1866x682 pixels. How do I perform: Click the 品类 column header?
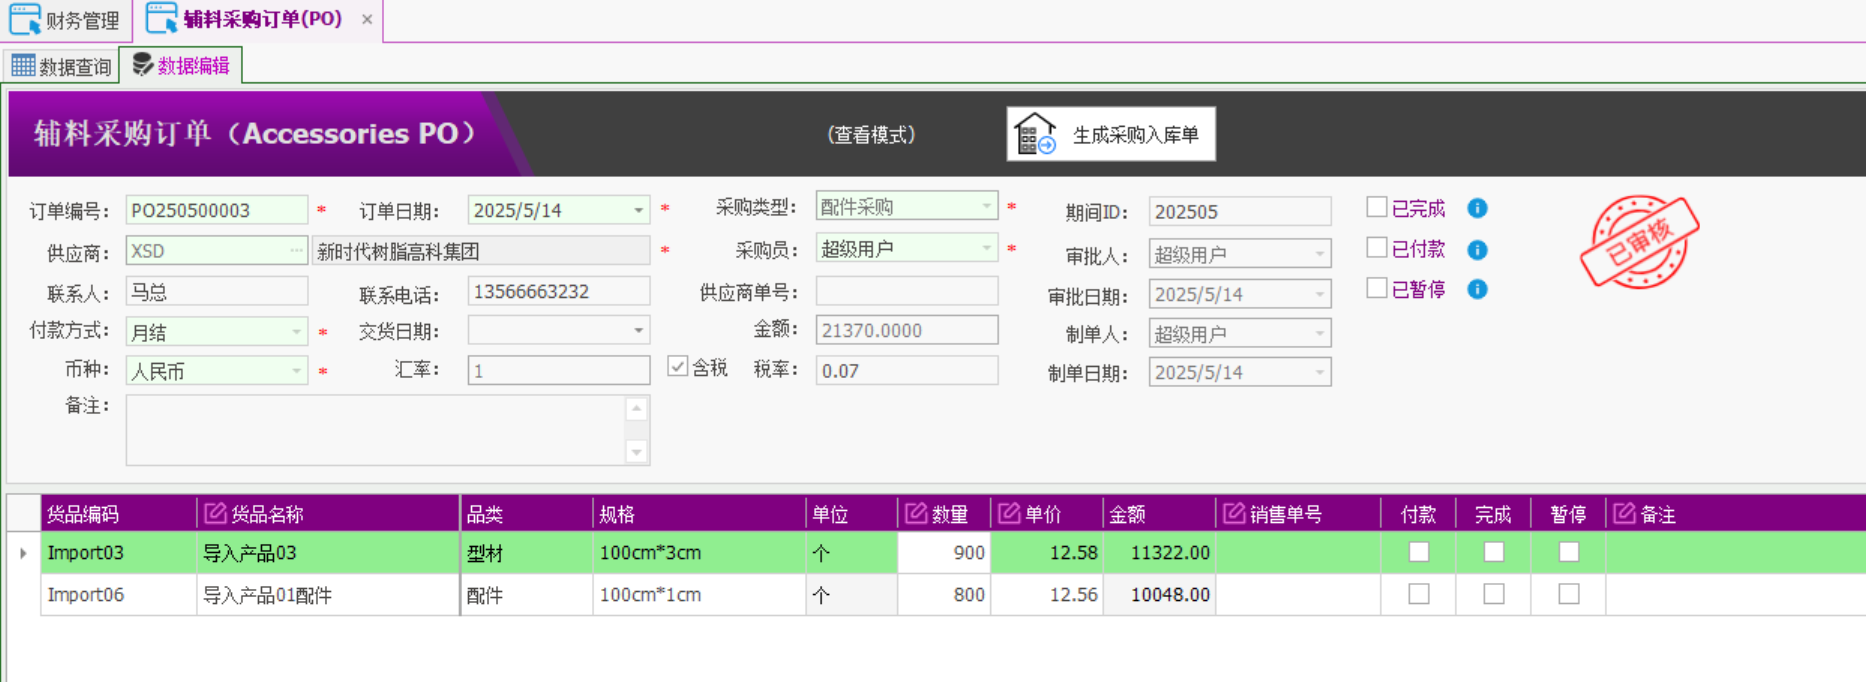click(526, 514)
